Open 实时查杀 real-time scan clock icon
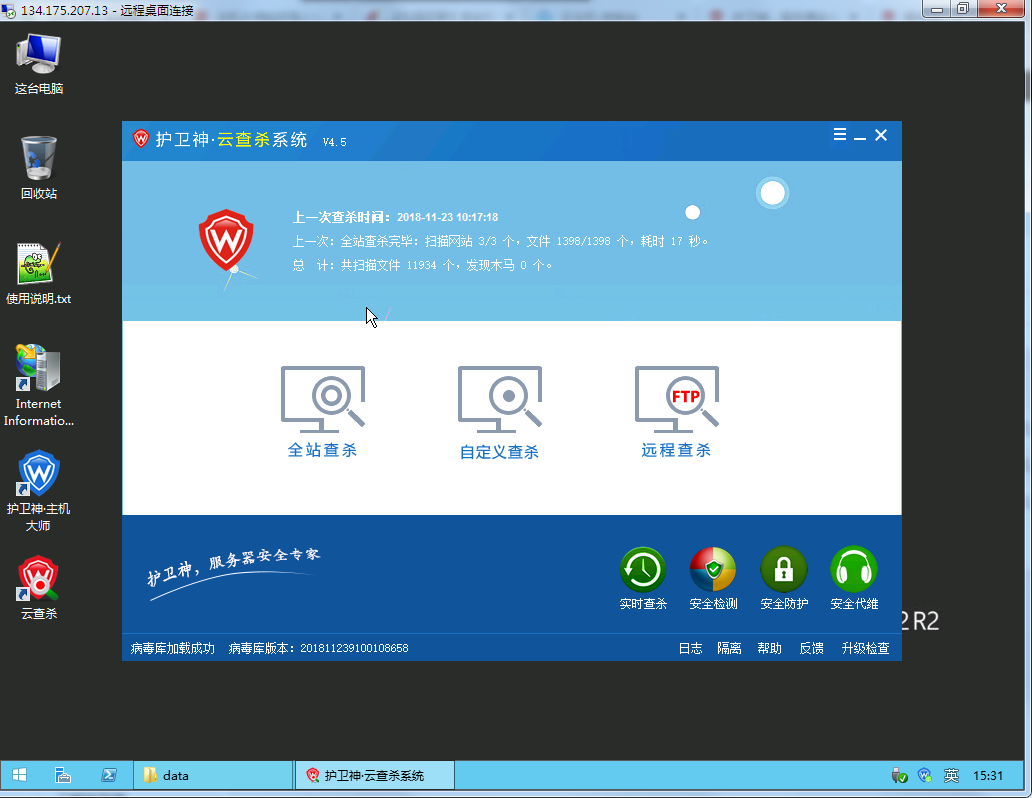Image resolution: width=1032 pixels, height=798 pixels. tap(643, 579)
